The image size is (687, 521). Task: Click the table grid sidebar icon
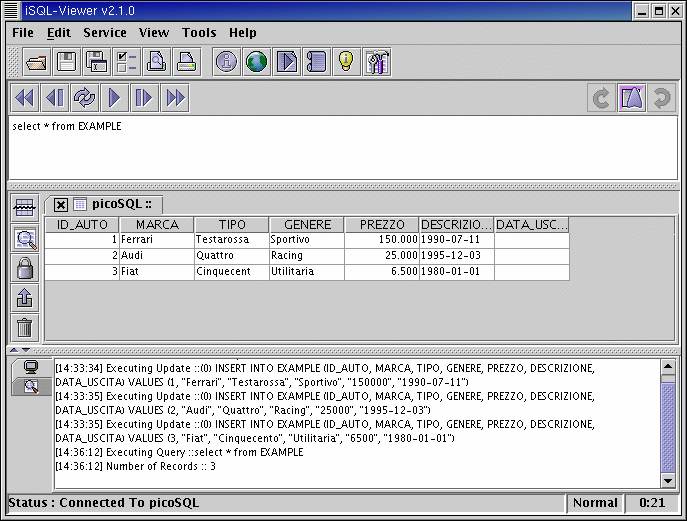click(x=25, y=208)
